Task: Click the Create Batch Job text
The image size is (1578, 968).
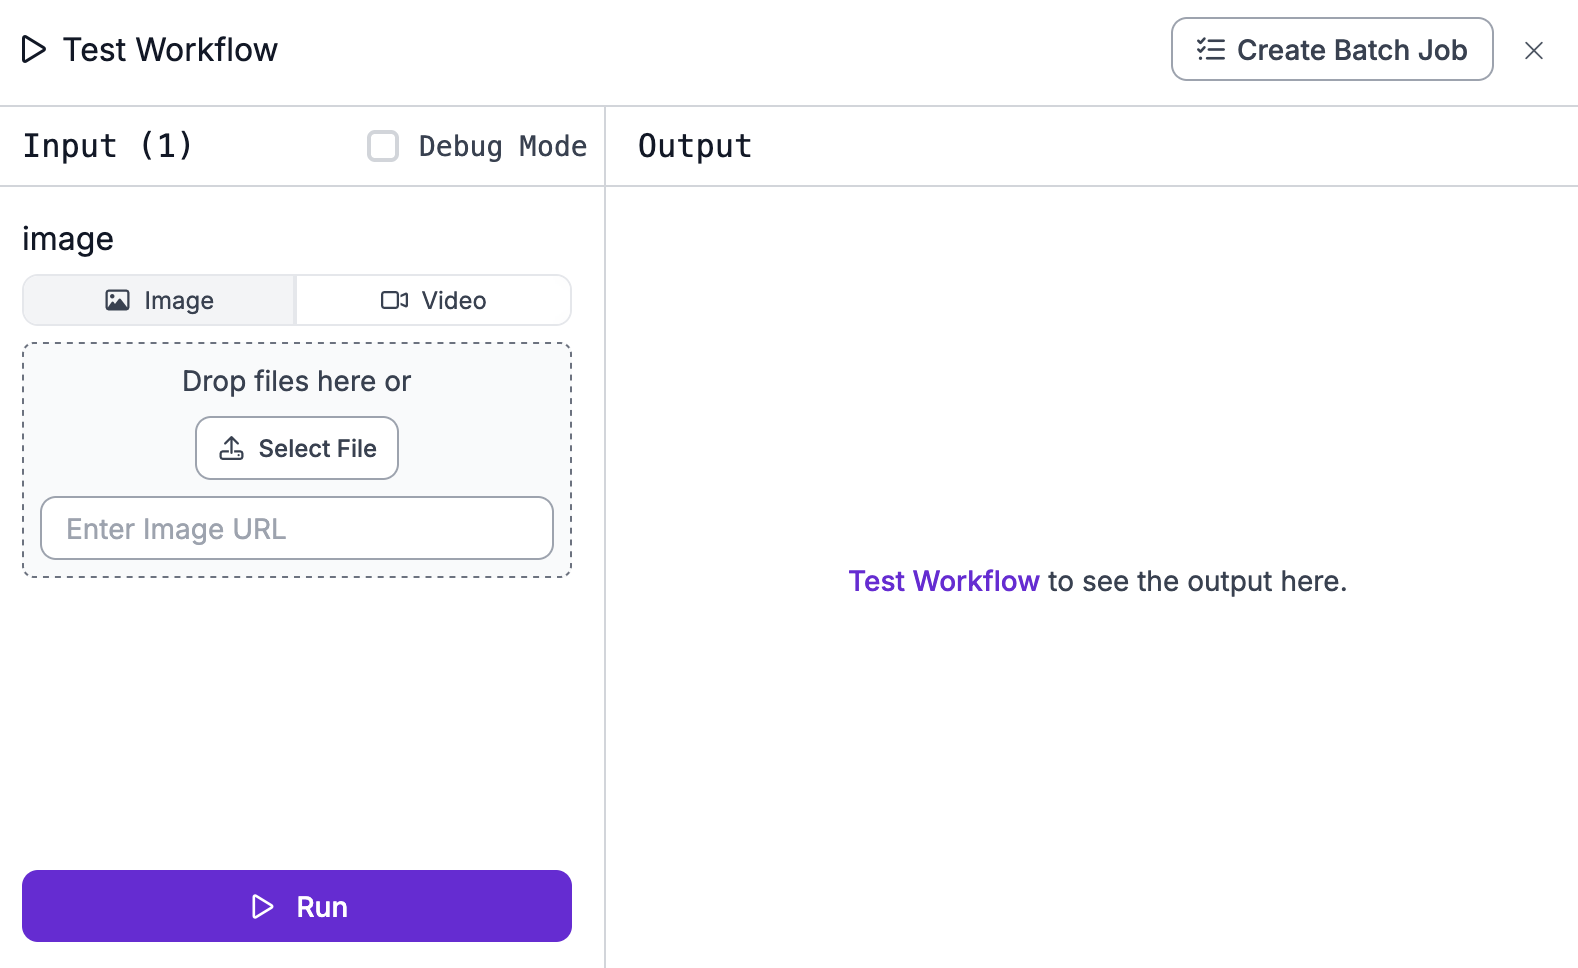Action: (x=1351, y=50)
